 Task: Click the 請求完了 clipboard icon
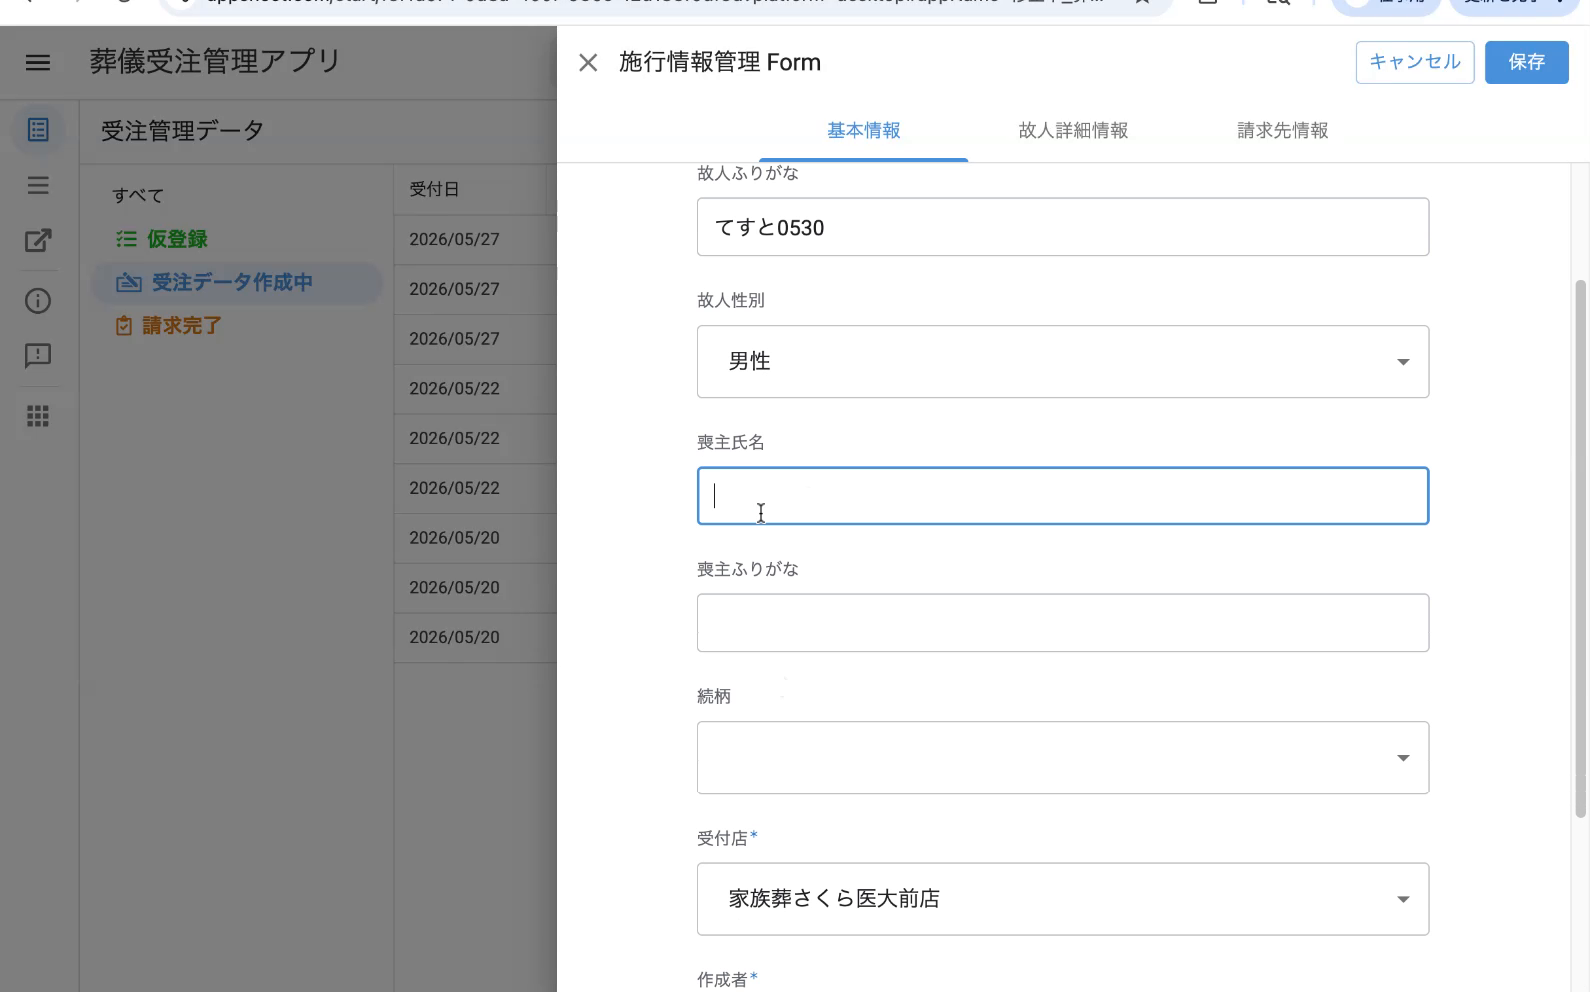[x=124, y=326]
